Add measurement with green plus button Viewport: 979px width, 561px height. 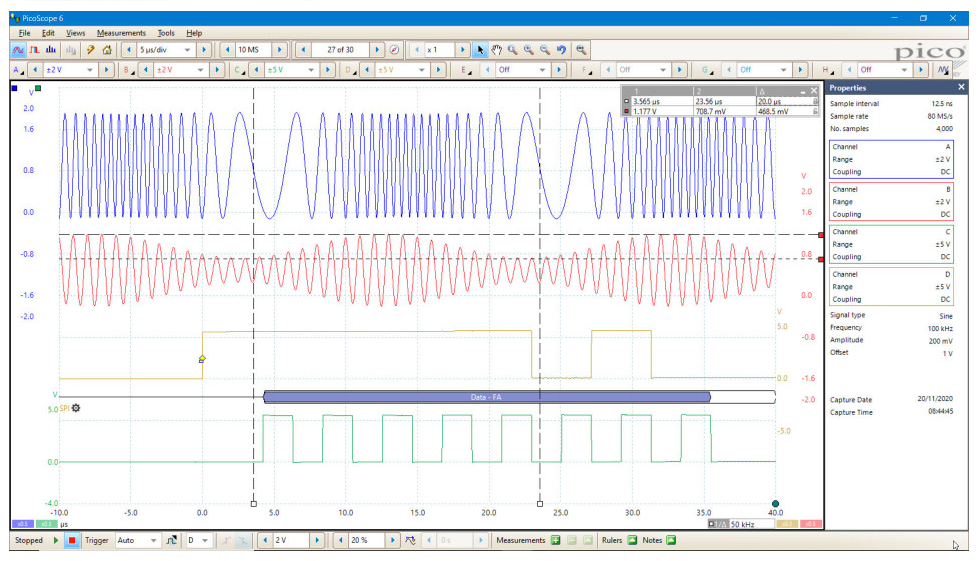(556, 540)
